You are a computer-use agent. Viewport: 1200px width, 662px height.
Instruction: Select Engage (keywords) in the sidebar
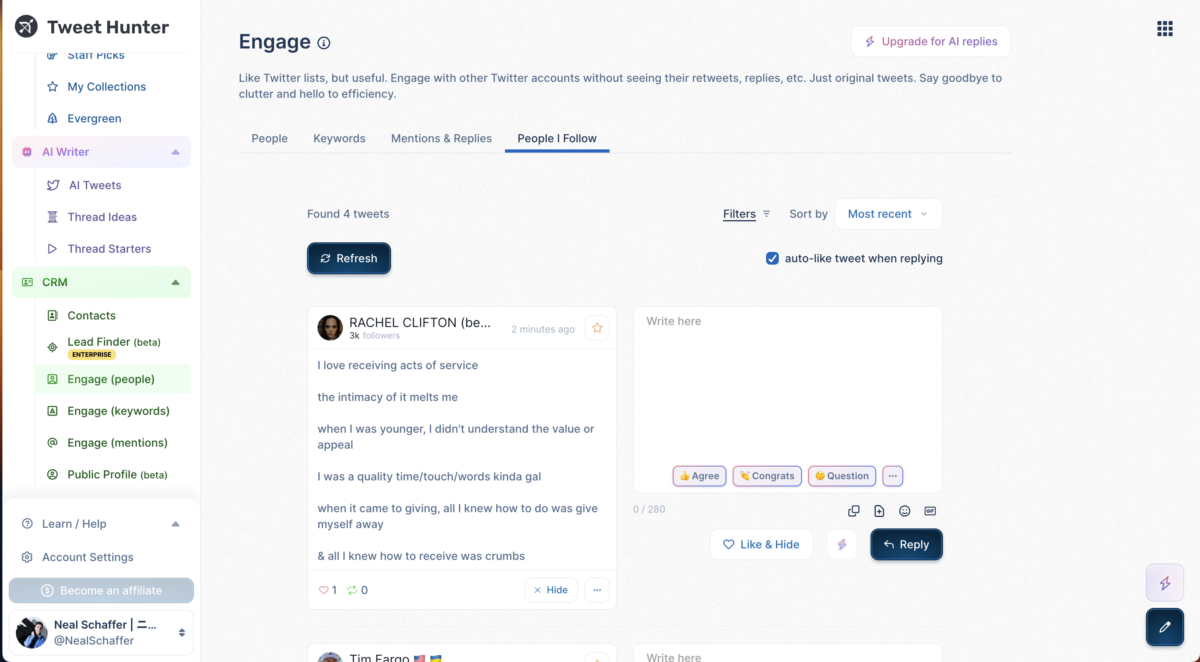(118, 411)
